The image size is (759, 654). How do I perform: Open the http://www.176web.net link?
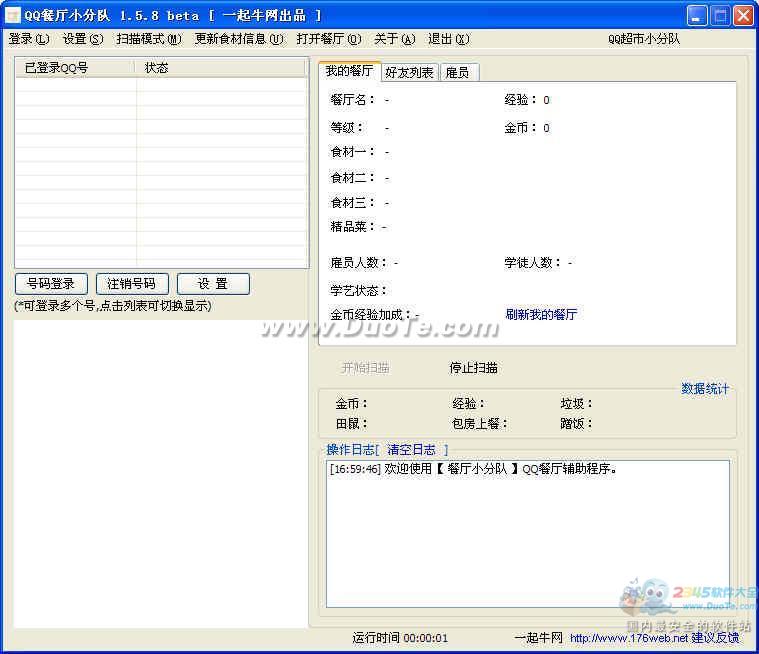(629, 638)
